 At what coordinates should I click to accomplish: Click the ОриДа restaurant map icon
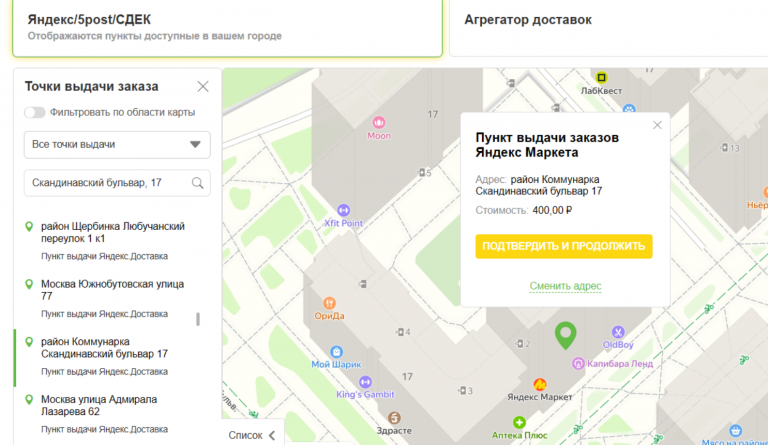click(x=329, y=303)
